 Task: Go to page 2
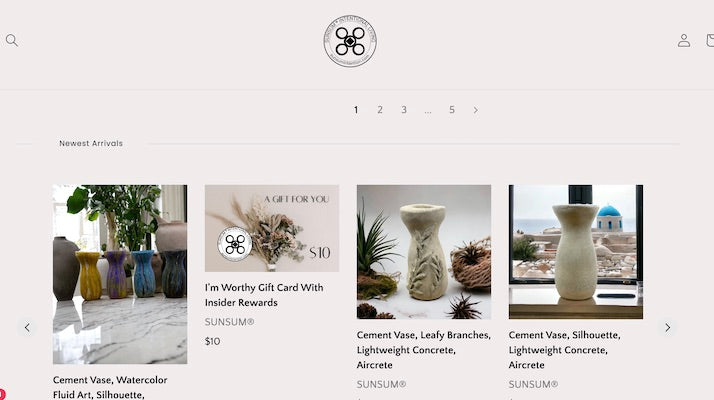coord(380,110)
